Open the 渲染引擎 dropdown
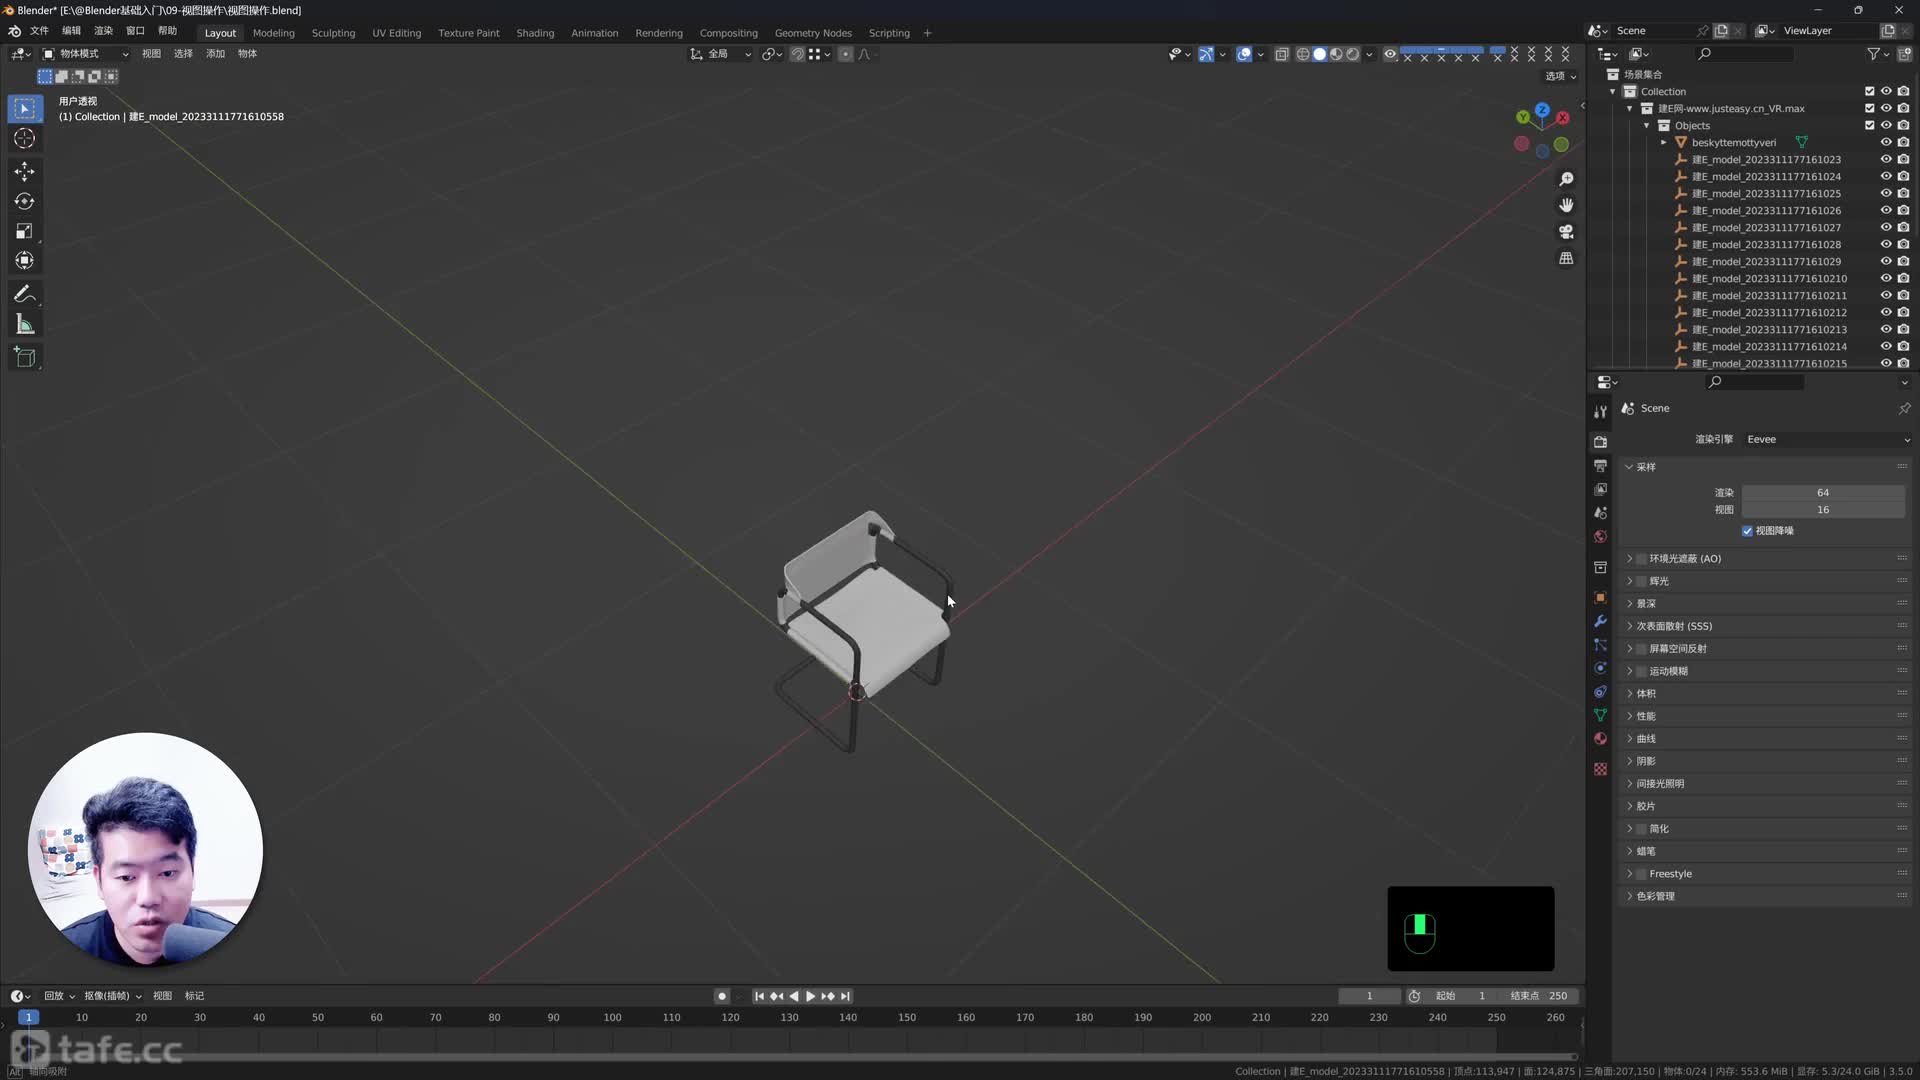 pos(1825,439)
